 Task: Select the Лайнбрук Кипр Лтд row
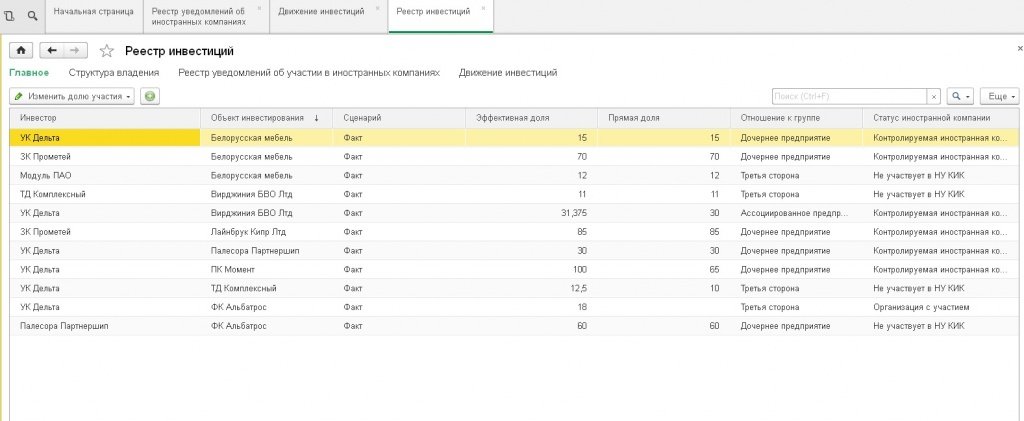point(515,232)
